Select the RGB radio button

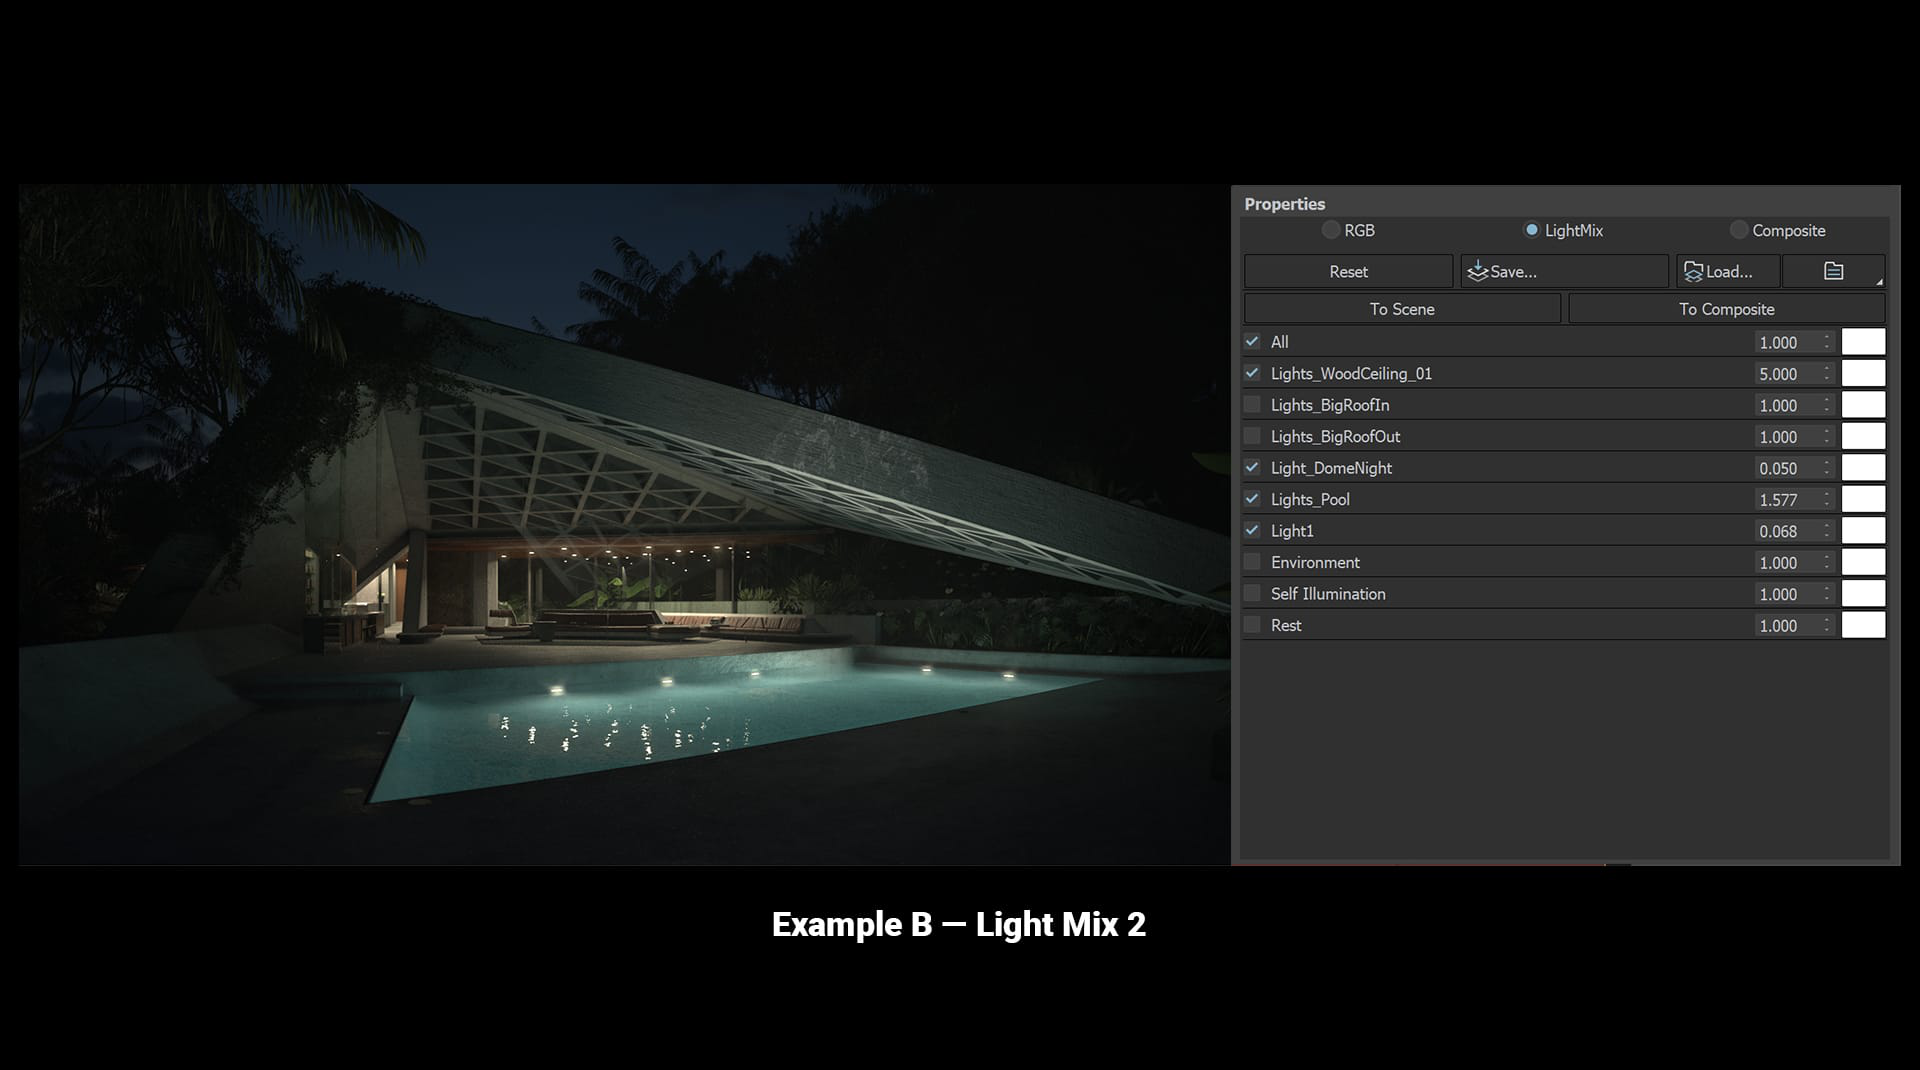(x=1331, y=230)
